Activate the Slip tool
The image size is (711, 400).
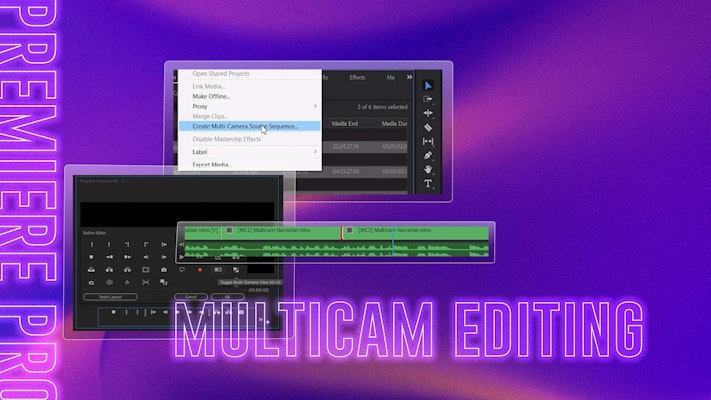[x=428, y=142]
